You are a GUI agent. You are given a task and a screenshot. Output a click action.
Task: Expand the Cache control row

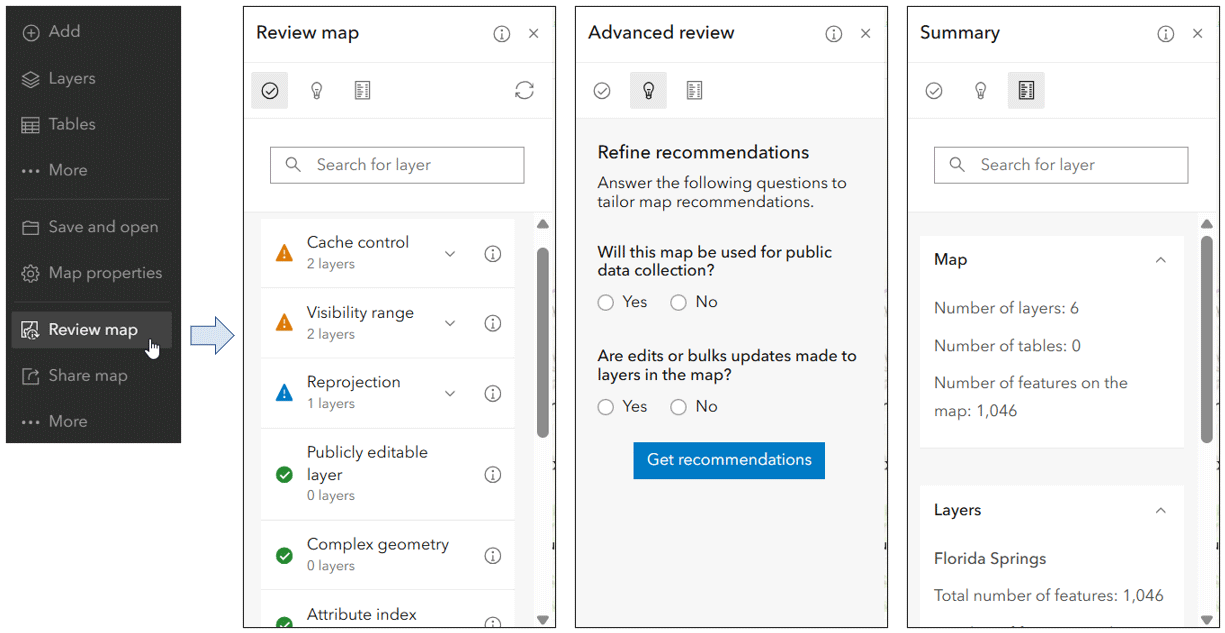coord(450,254)
